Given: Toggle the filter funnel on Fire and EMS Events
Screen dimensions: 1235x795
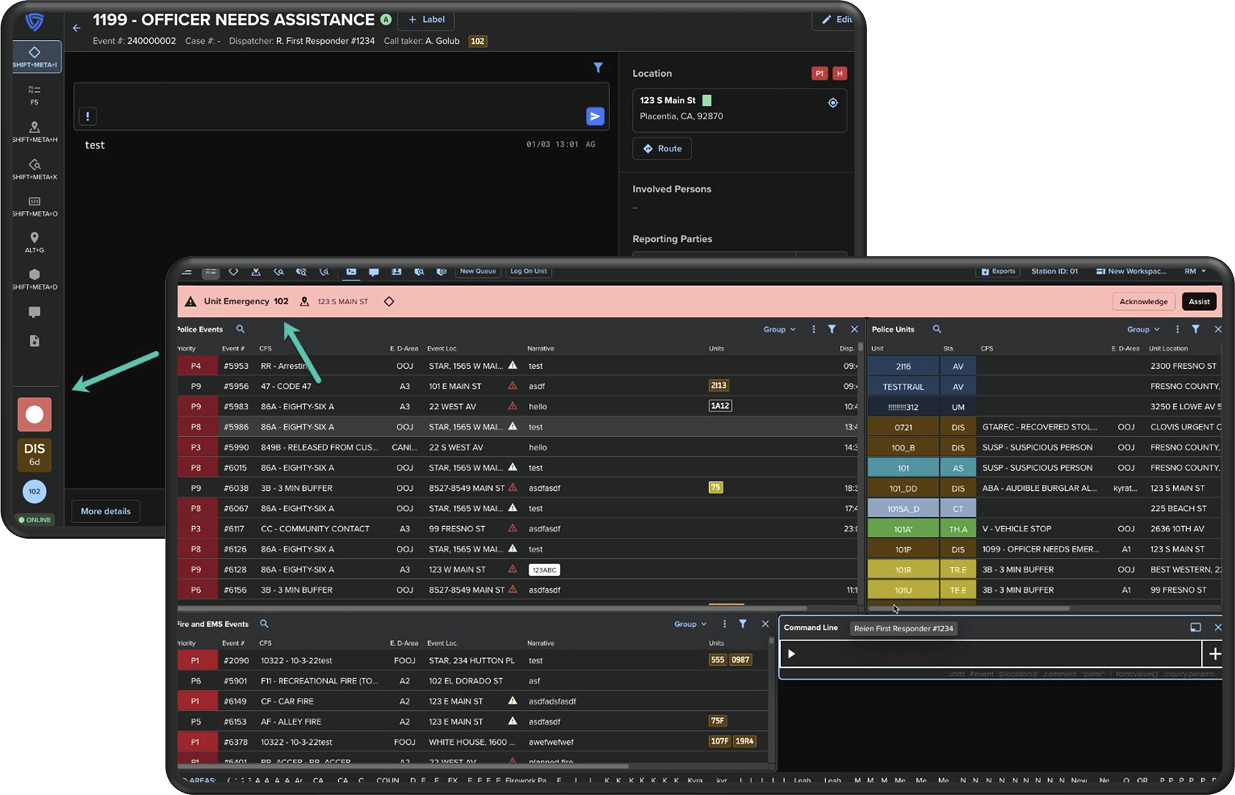Looking at the screenshot, I should (x=742, y=623).
